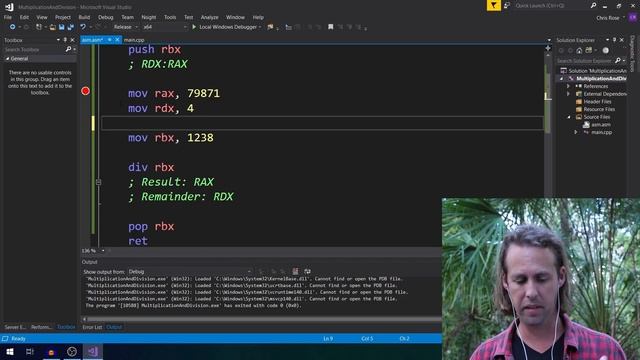The height and width of the screenshot is (360, 640).
Task: Open the Debug menu
Action: (105, 17)
